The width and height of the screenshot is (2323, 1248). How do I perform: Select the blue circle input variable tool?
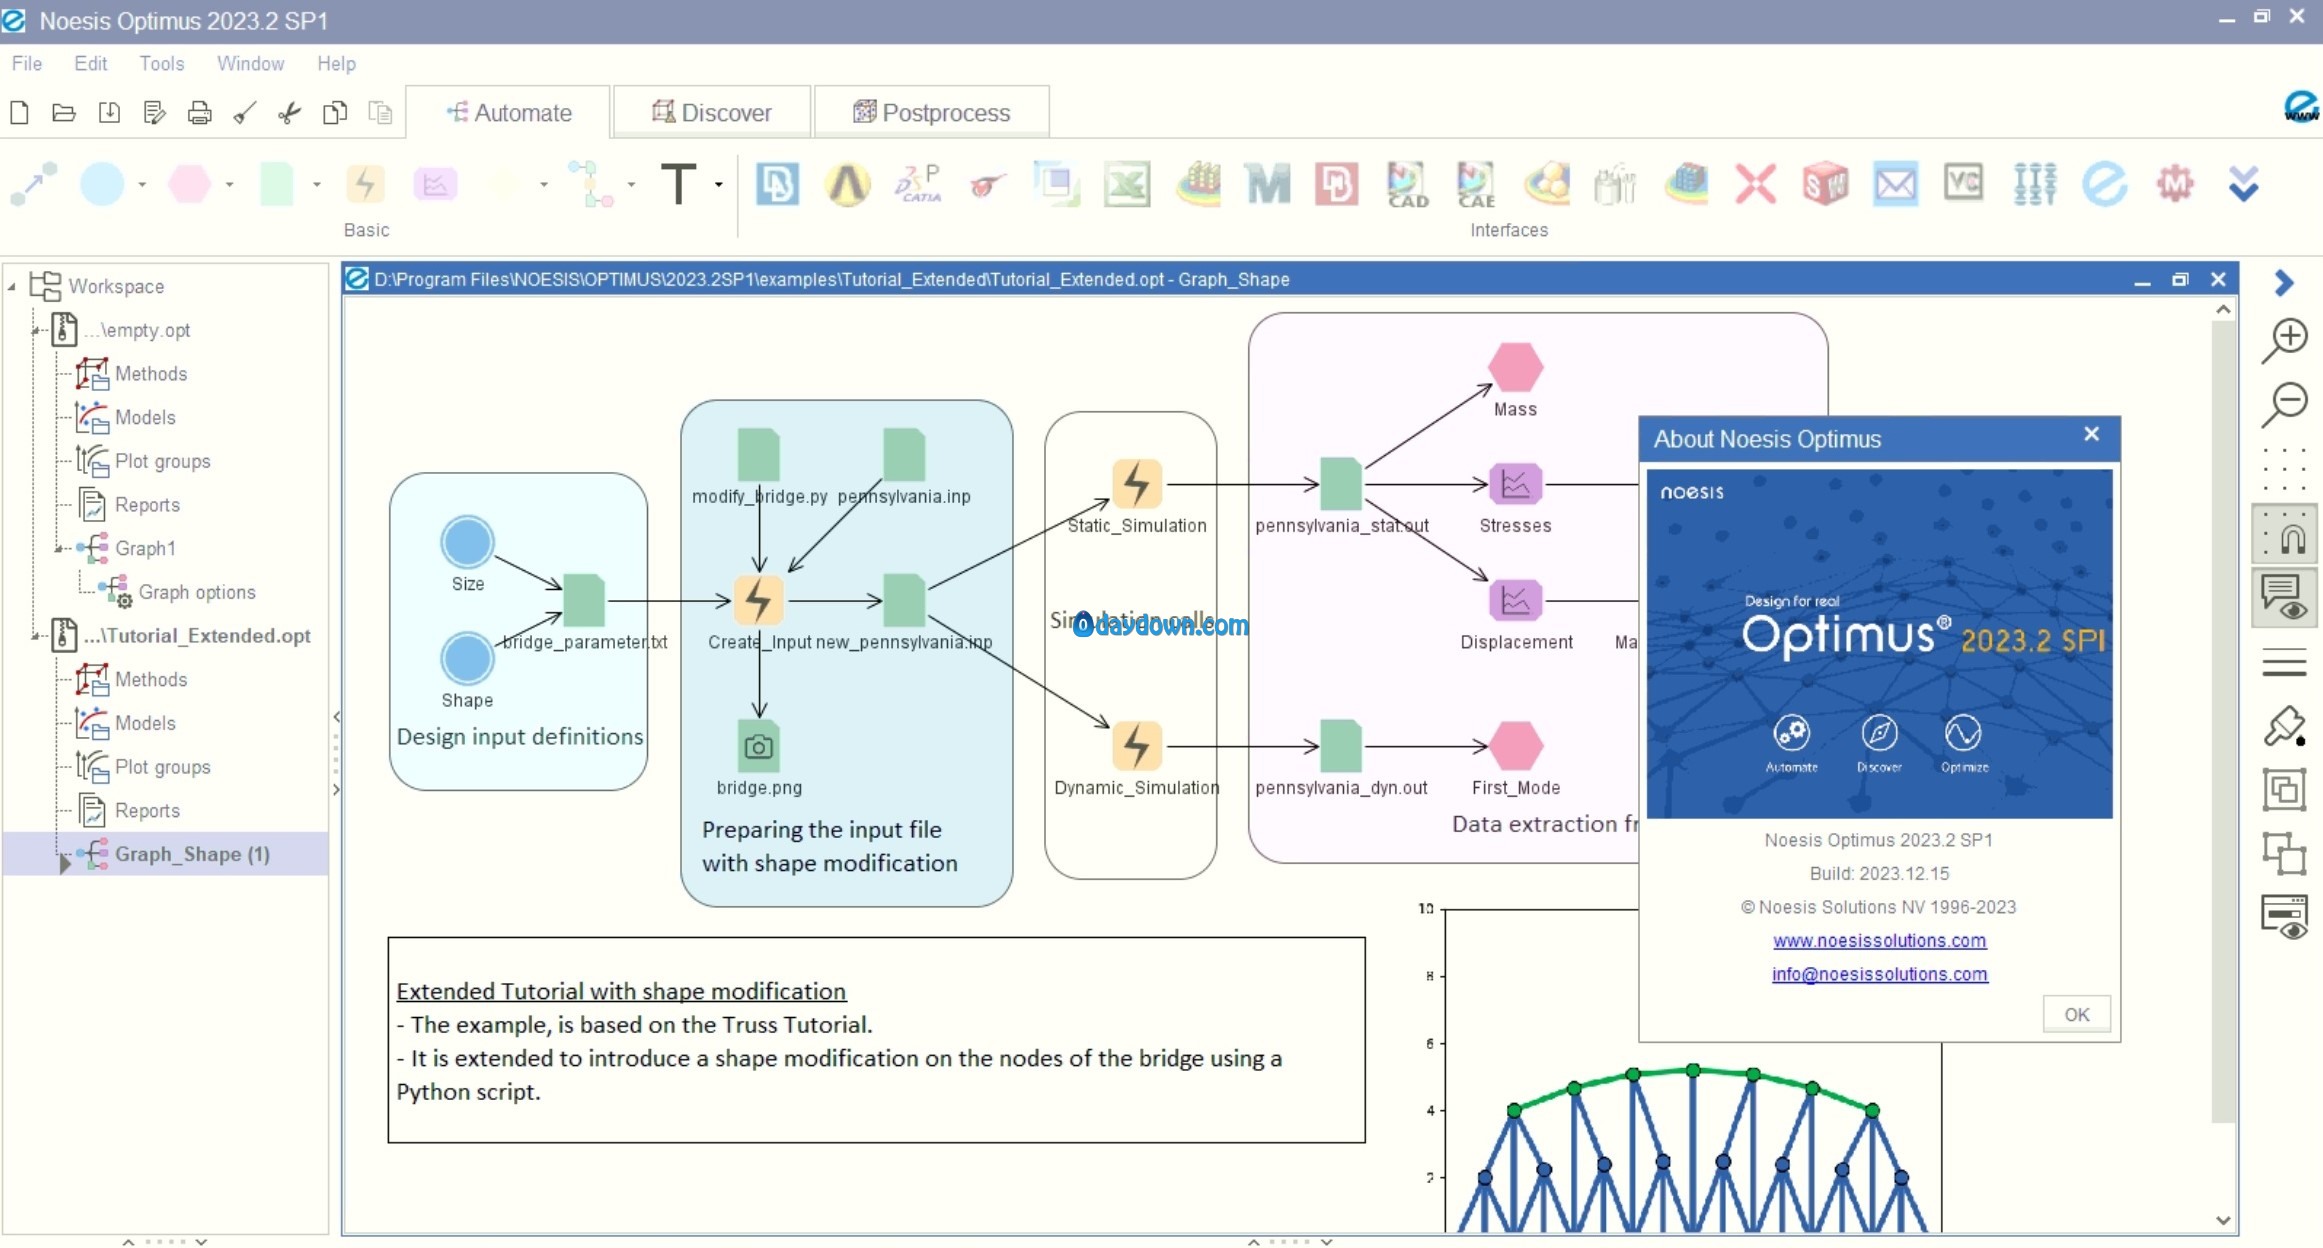[x=102, y=184]
